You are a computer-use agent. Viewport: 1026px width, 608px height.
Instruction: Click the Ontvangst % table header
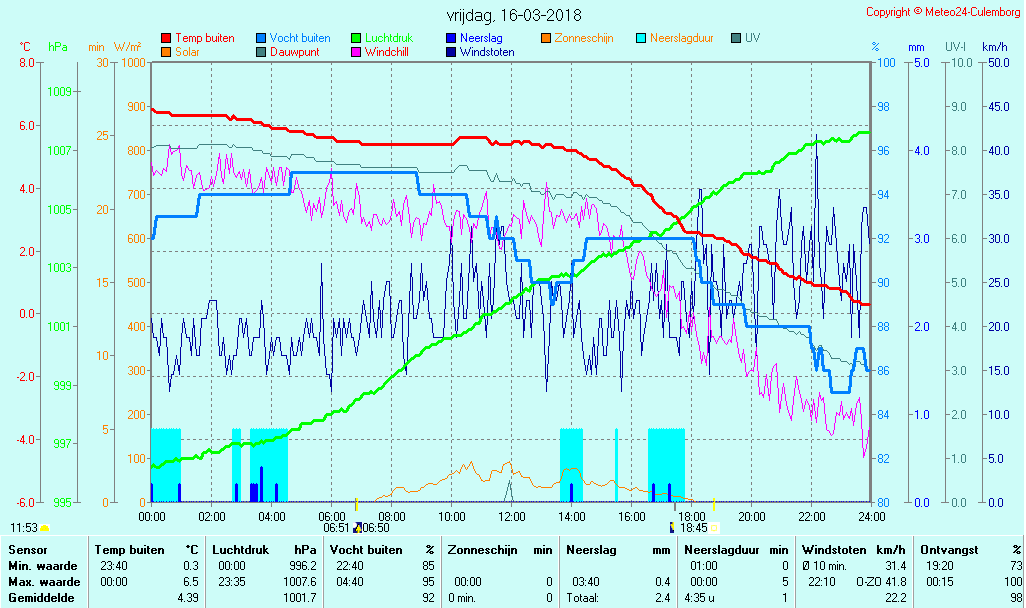coord(969,549)
